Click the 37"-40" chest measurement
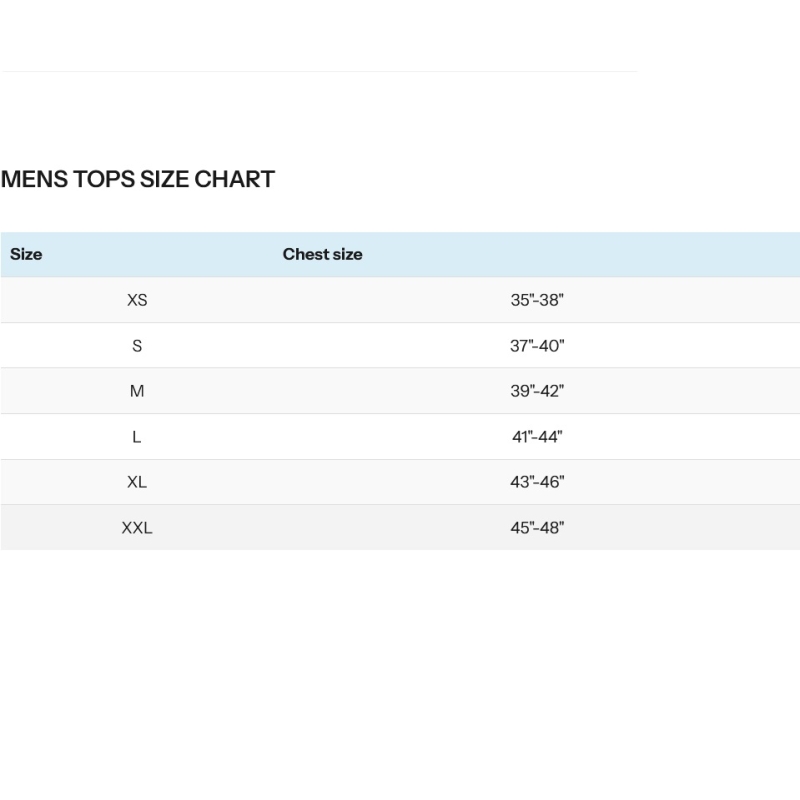800x800 pixels. click(537, 346)
